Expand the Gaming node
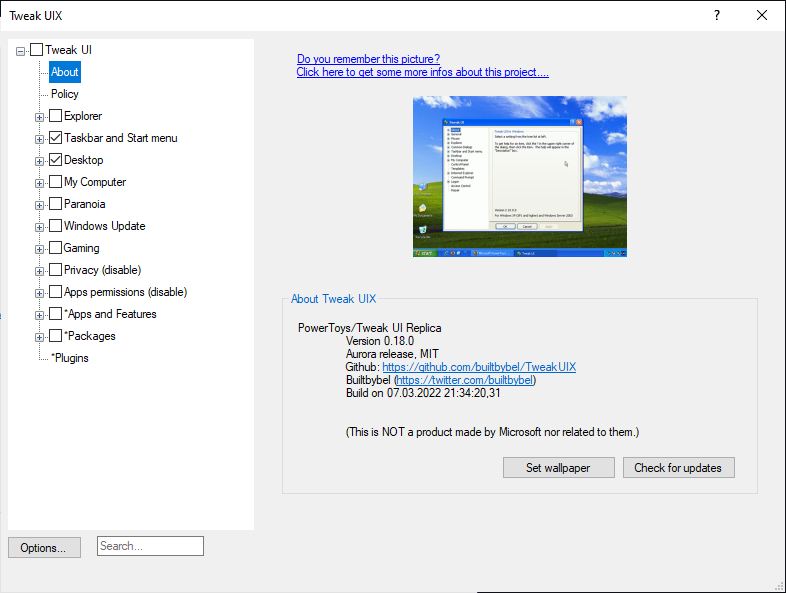This screenshot has height=593, width=786. (x=39, y=250)
